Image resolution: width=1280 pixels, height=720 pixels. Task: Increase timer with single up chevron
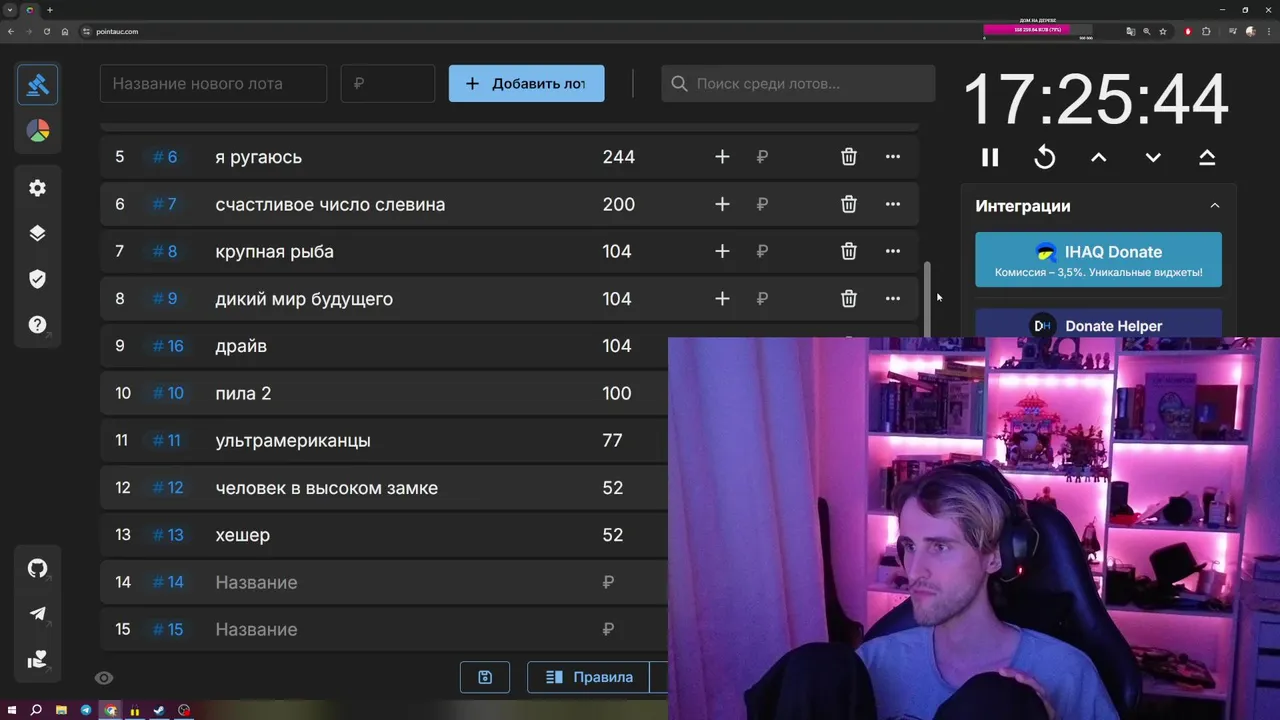click(x=1098, y=157)
